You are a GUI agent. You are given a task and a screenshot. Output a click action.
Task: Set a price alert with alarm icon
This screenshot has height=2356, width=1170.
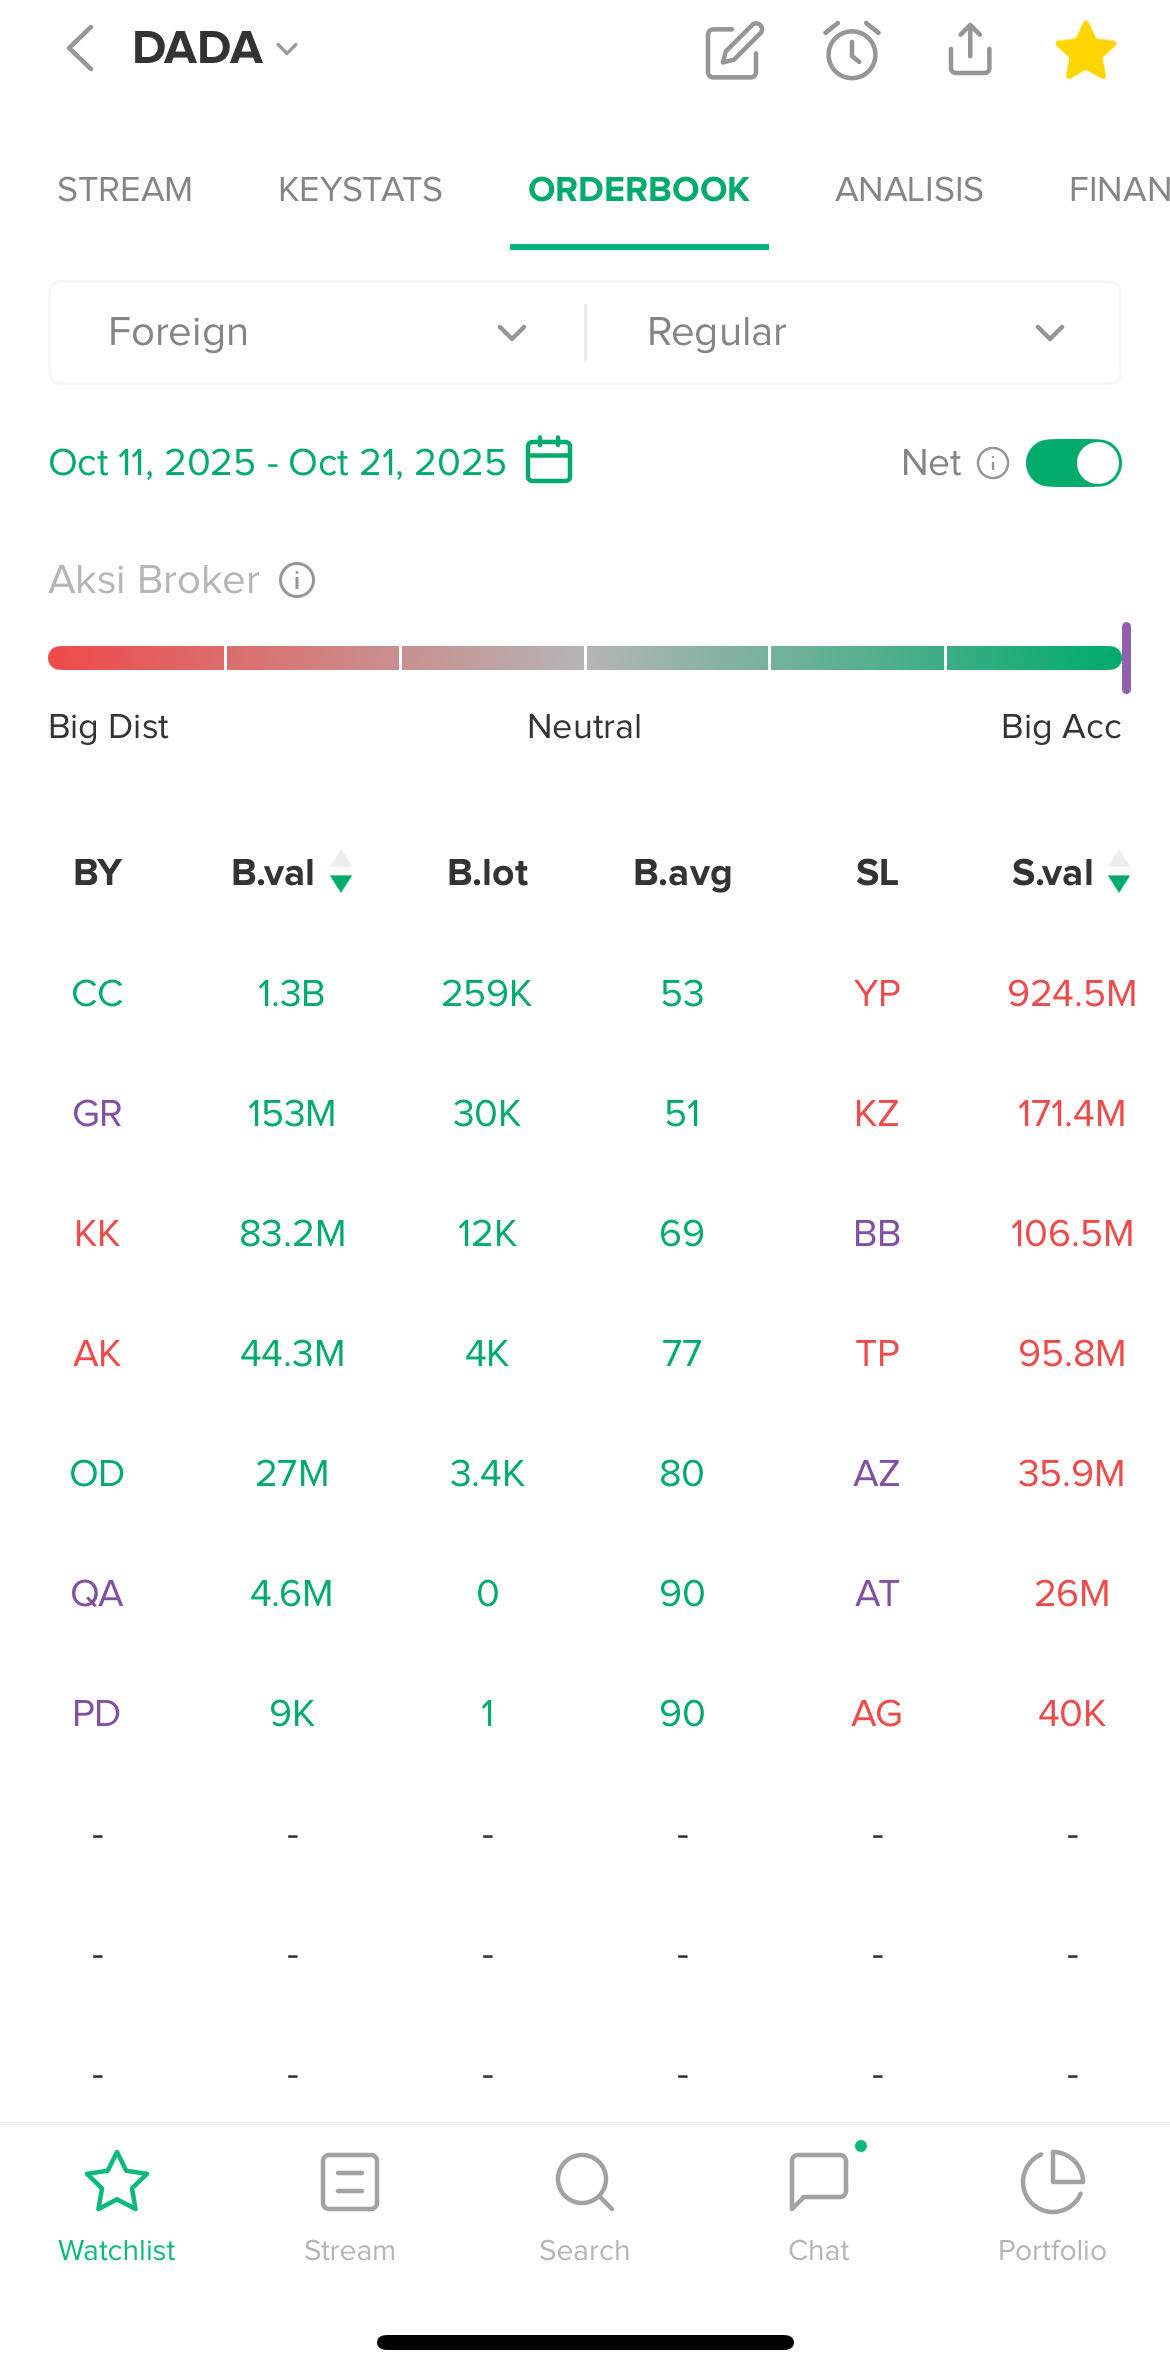(x=852, y=50)
